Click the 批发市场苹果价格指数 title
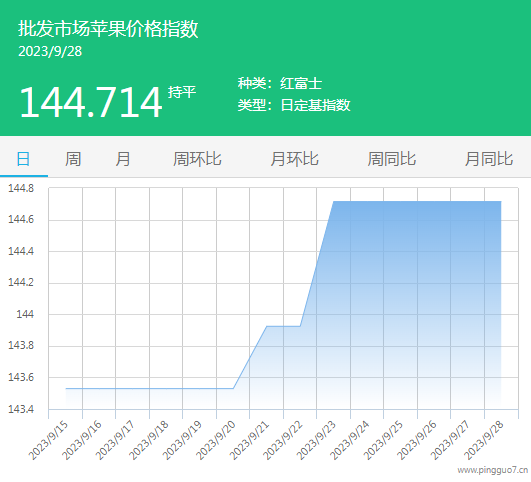531x482 pixels. pyautogui.click(x=108, y=29)
